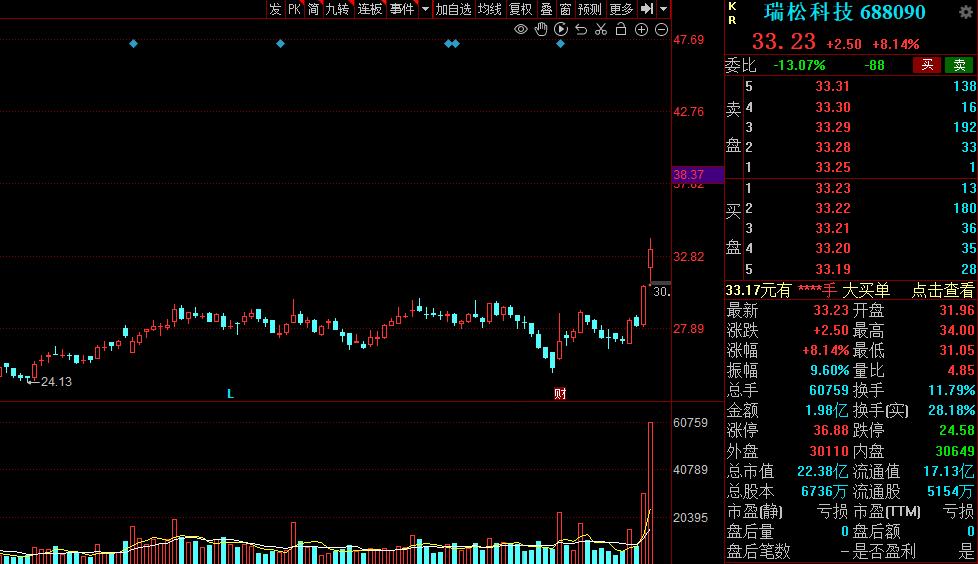Open the 更多 more menu

(x=621, y=9)
